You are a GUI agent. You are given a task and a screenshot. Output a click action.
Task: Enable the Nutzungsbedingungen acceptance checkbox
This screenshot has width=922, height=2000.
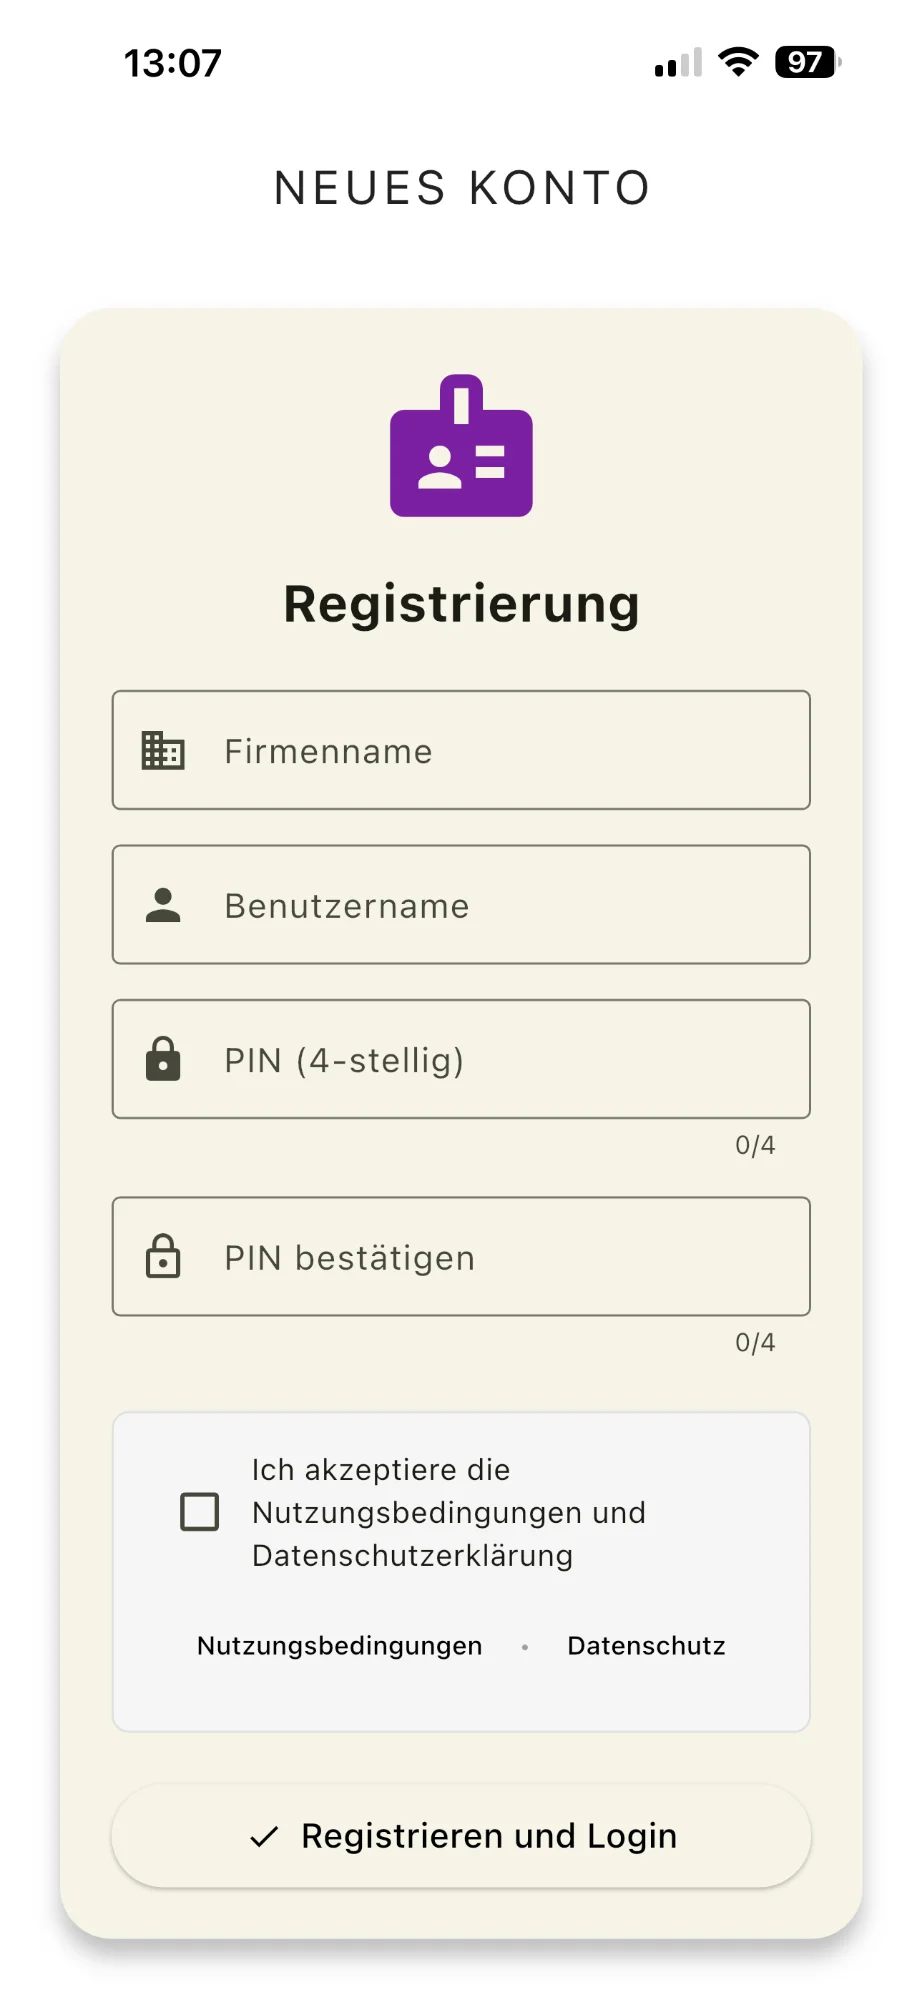[x=199, y=1513]
